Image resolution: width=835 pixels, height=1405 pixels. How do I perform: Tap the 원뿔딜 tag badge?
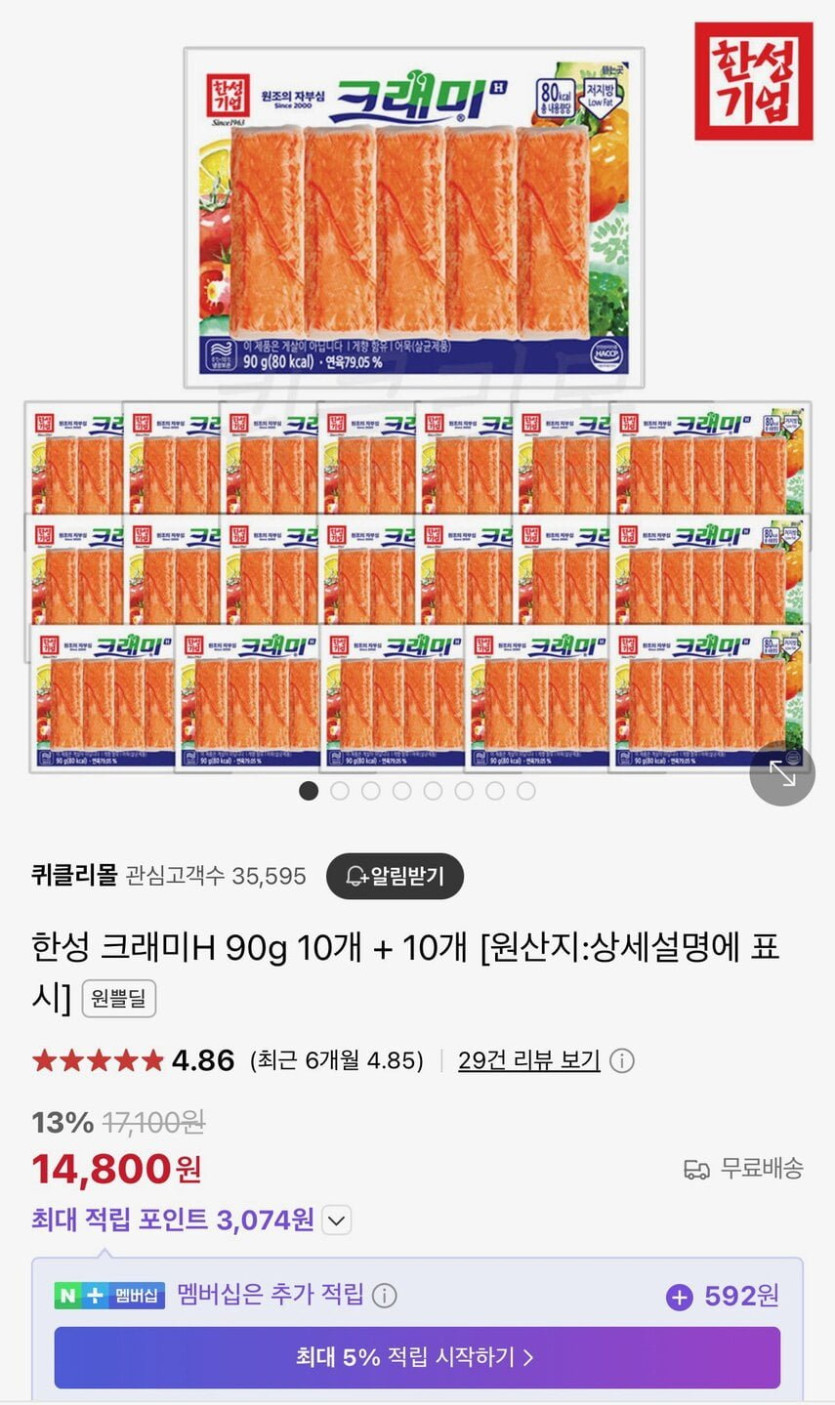[119, 998]
